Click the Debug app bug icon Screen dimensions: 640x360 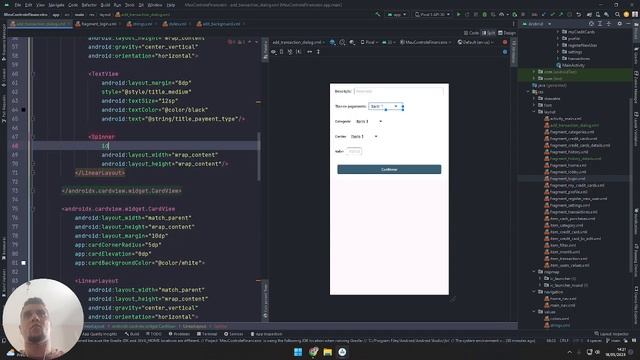[484, 14]
